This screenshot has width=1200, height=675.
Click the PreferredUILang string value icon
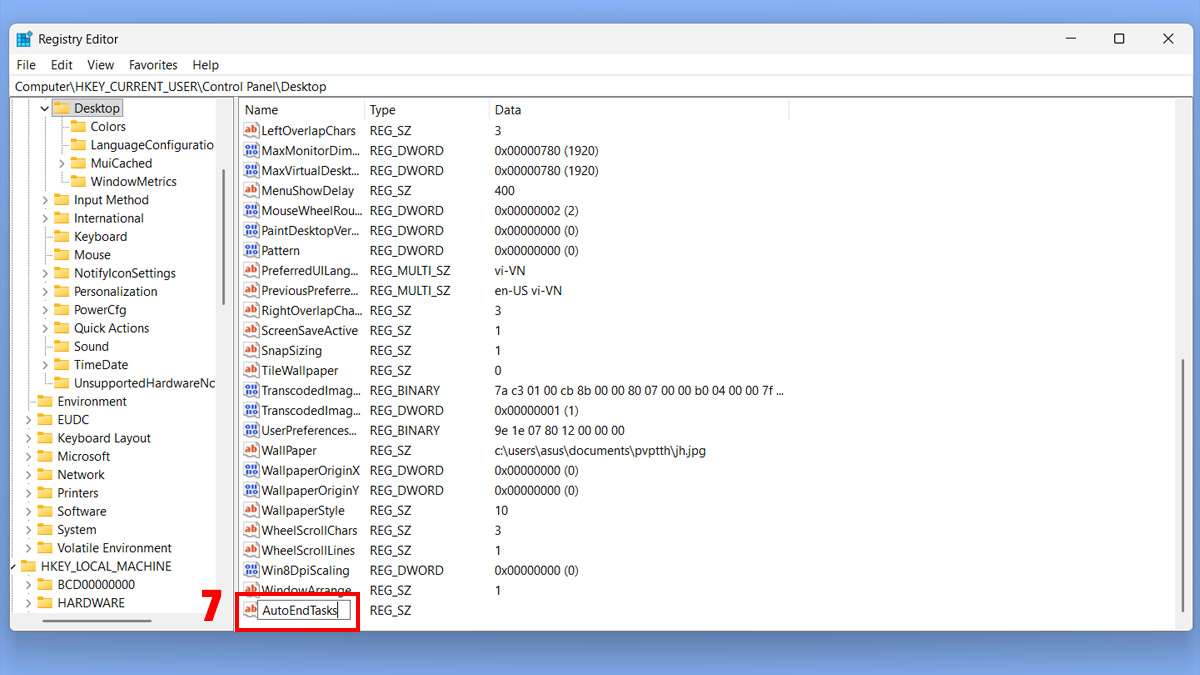click(251, 271)
